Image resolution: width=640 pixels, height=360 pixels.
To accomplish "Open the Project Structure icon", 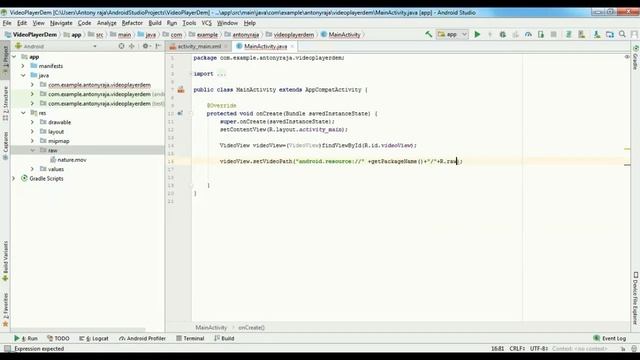I will click(610, 35).
